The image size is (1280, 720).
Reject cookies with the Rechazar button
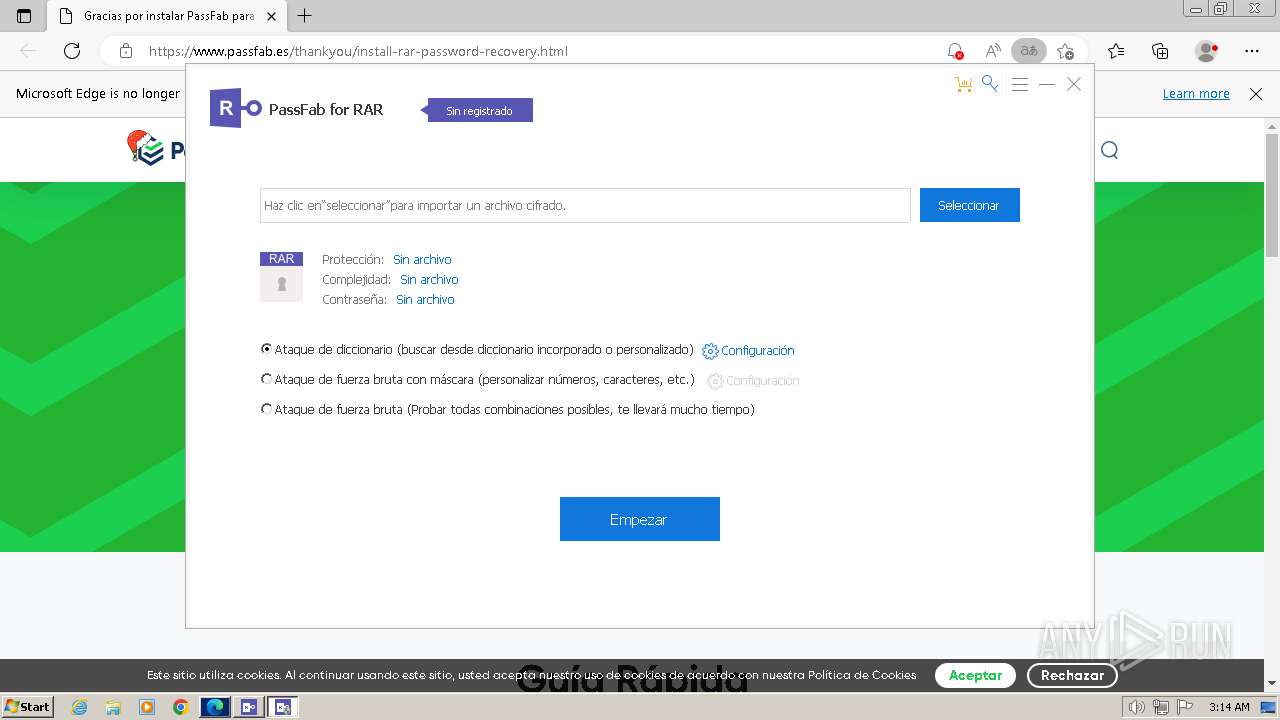click(x=1072, y=676)
